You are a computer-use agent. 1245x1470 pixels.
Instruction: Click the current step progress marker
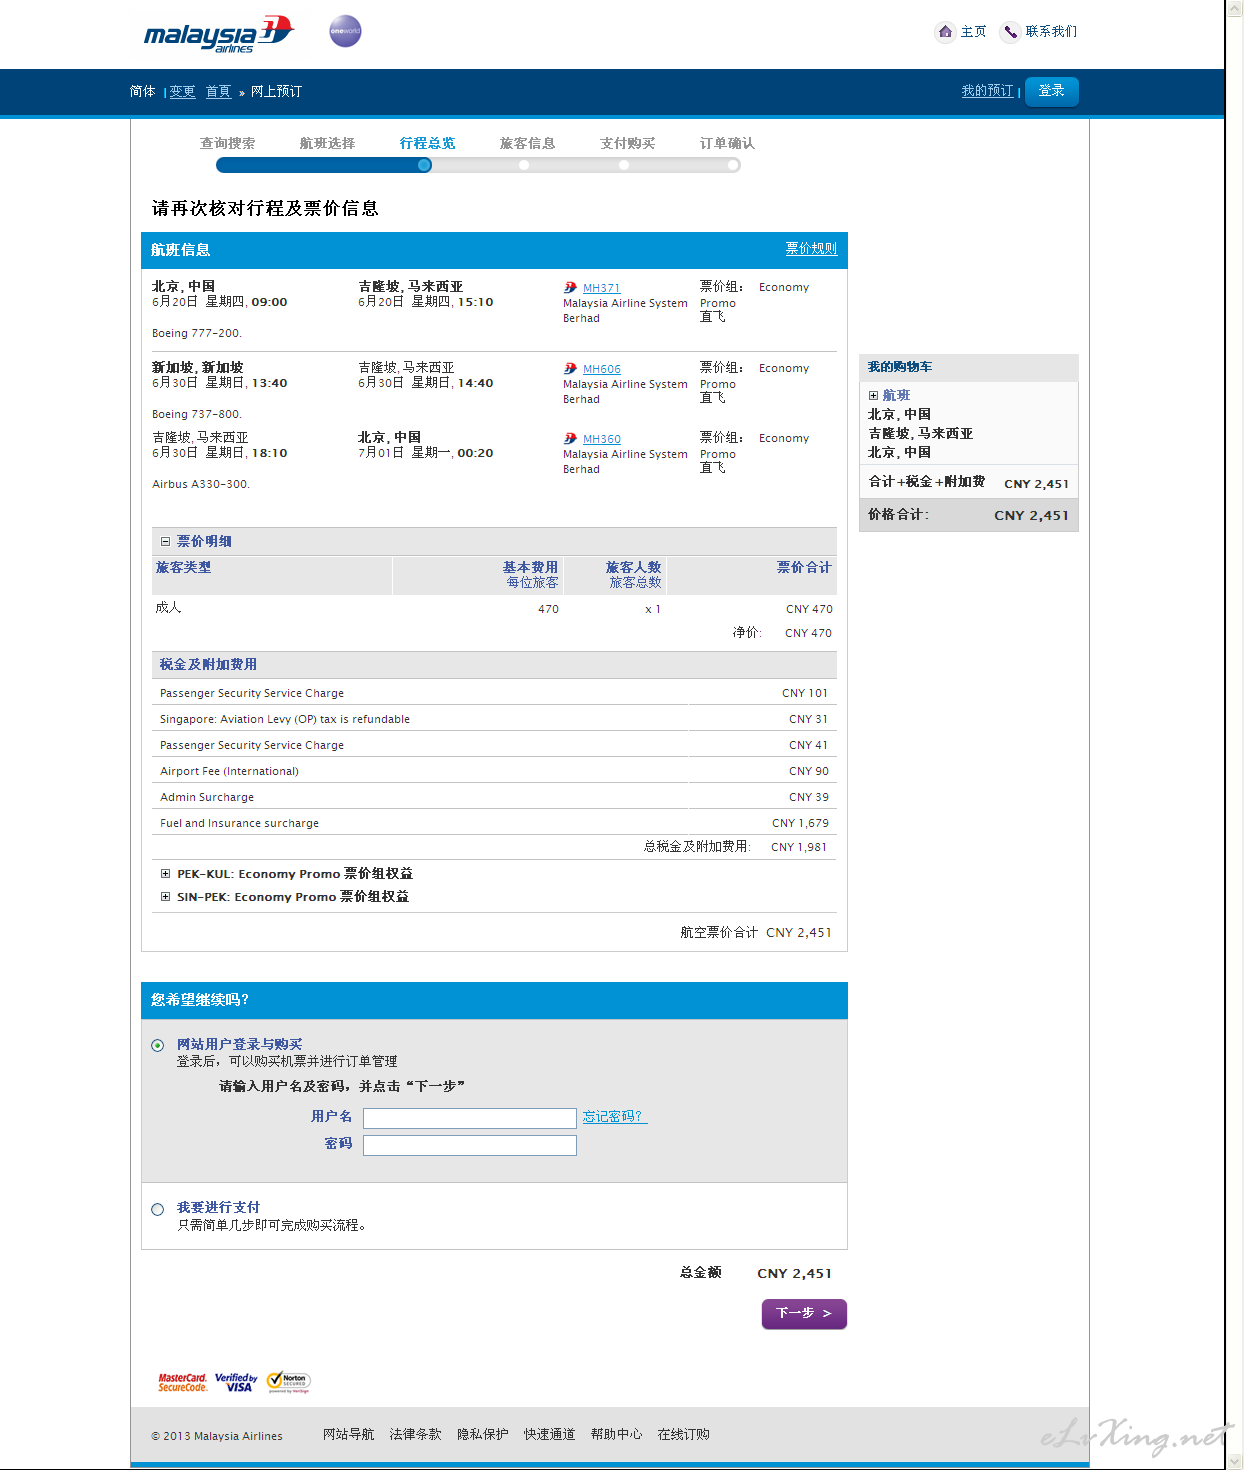[x=425, y=166]
